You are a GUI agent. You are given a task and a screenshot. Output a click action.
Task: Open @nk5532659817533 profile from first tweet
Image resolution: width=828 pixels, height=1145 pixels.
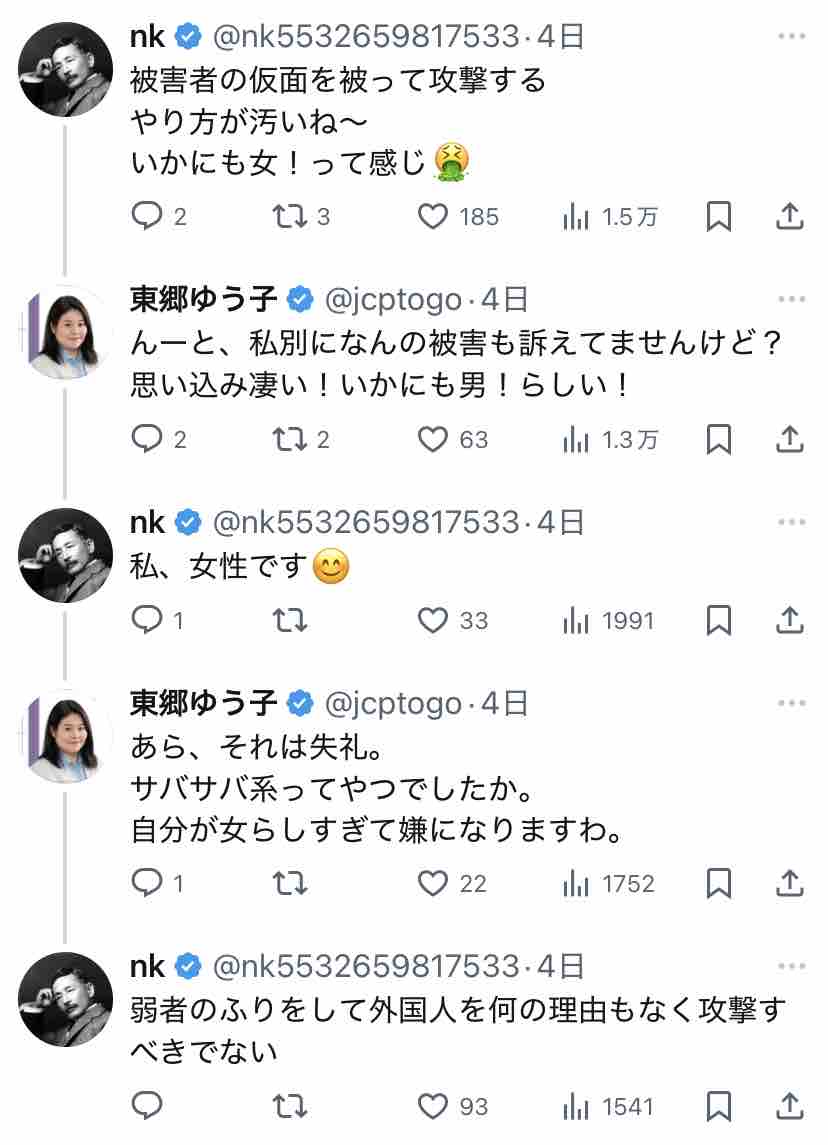(x=367, y=37)
